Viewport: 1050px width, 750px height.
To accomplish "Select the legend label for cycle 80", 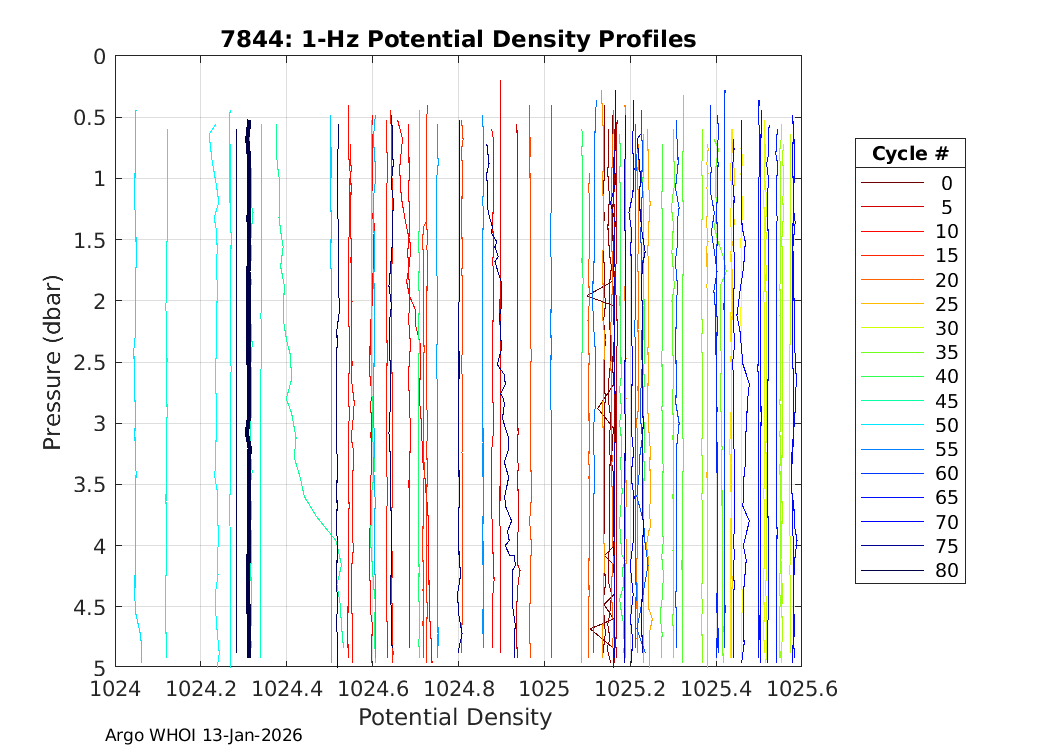I will (x=946, y=572).
